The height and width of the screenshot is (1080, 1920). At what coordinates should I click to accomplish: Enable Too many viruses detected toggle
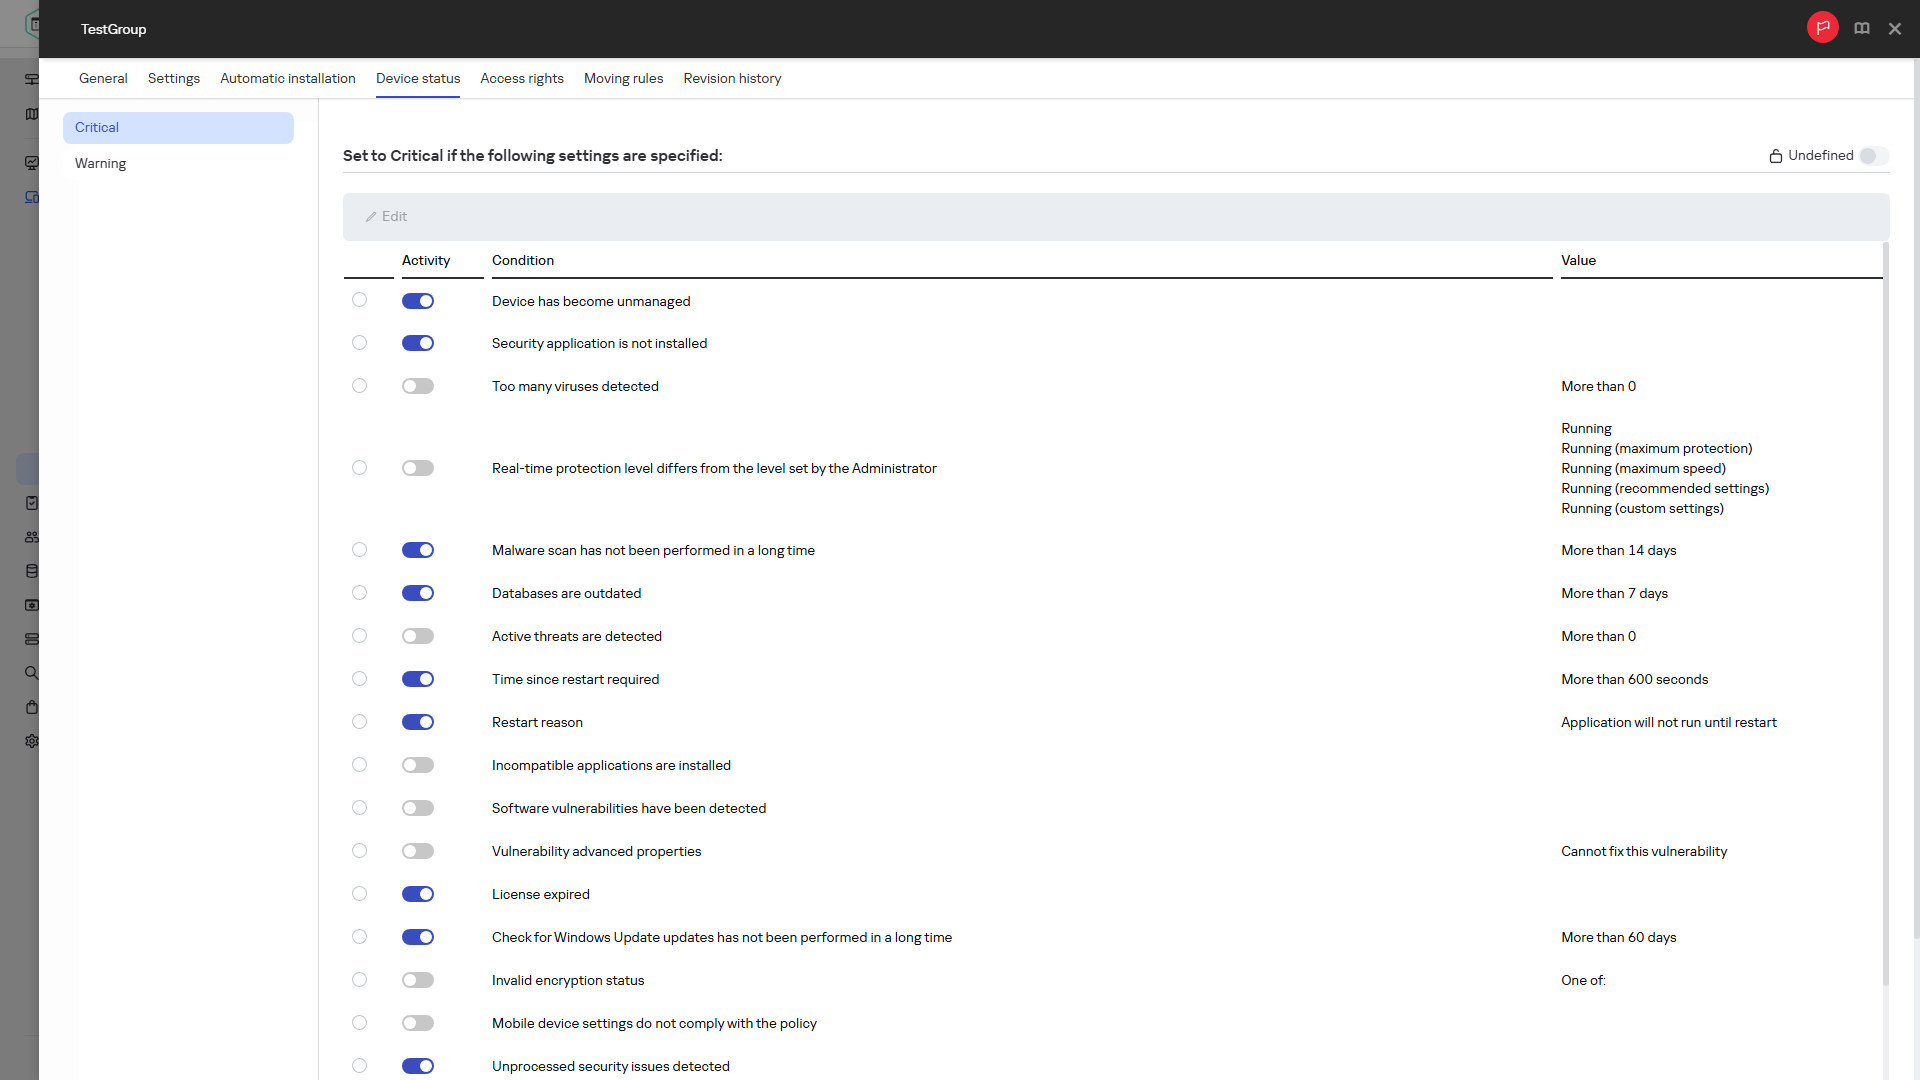pyautogui.click(x=418, y=386)
